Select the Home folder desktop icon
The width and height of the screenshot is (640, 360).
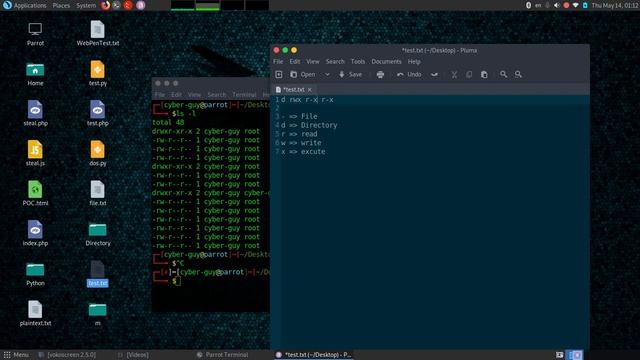coord(35,74)
